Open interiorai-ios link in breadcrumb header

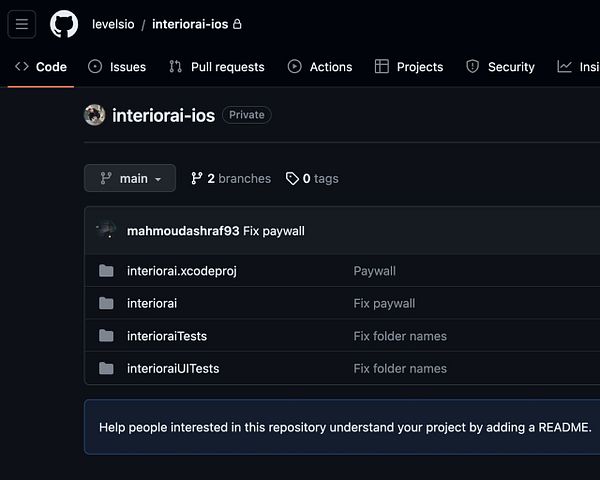tap(190, 24)
